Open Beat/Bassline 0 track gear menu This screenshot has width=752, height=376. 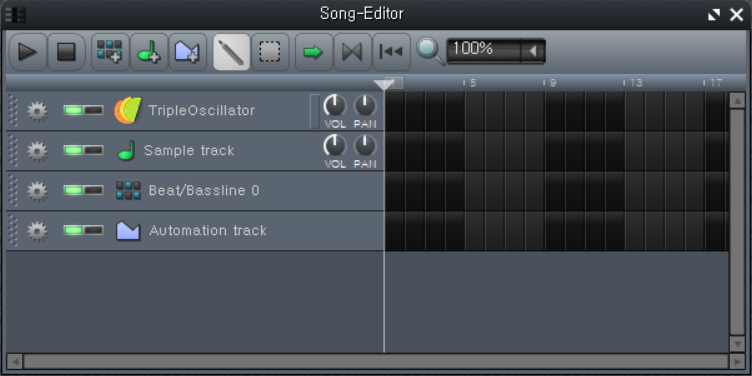[x=37, y=191]
